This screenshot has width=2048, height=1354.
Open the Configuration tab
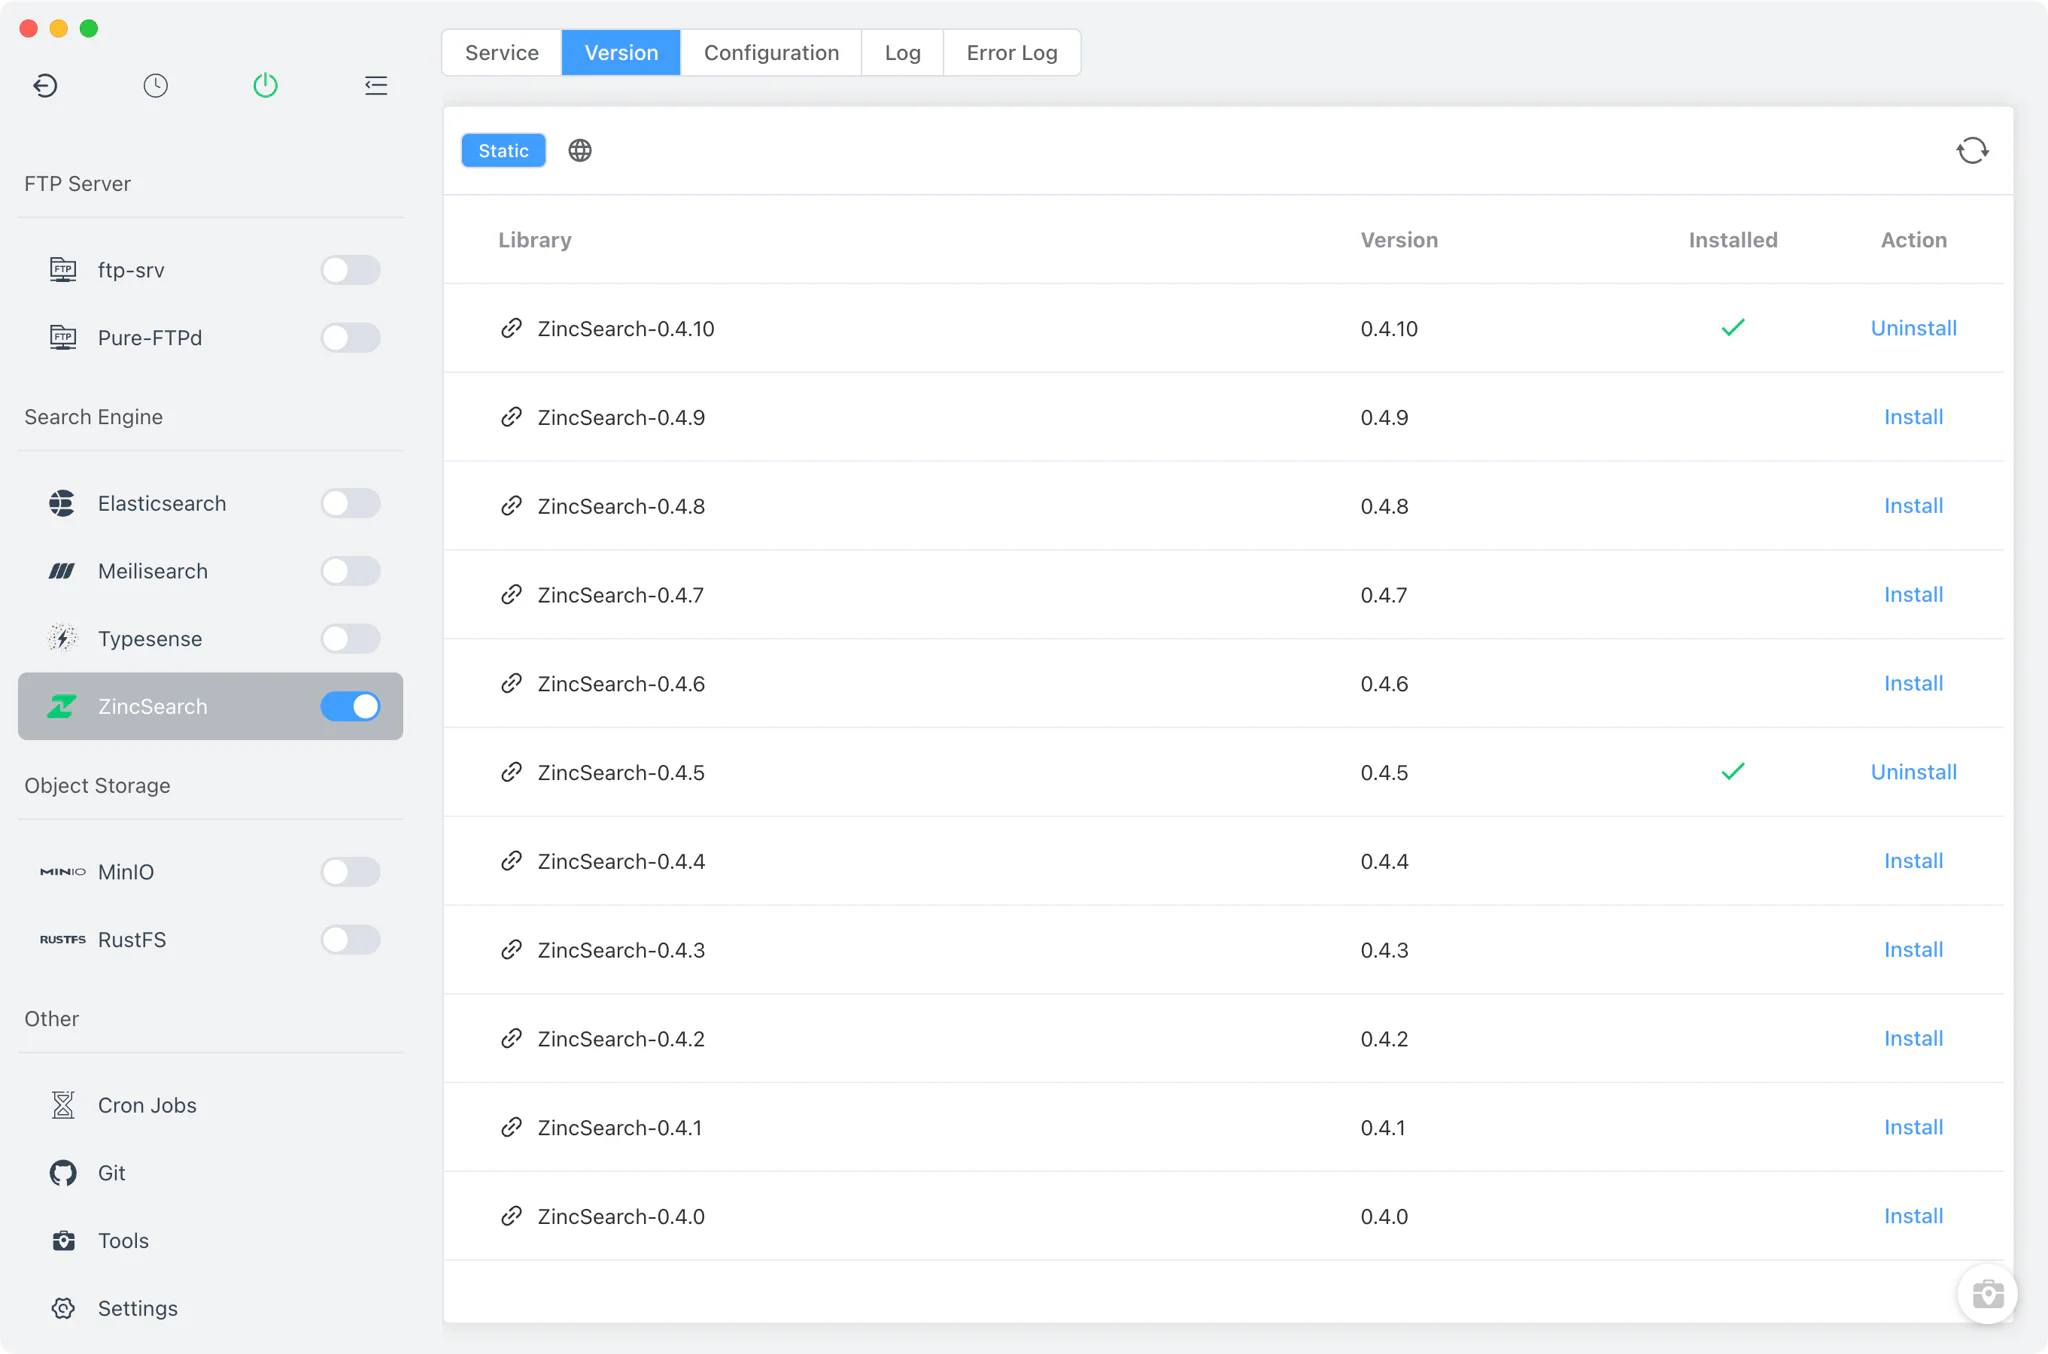click(771, 53)
